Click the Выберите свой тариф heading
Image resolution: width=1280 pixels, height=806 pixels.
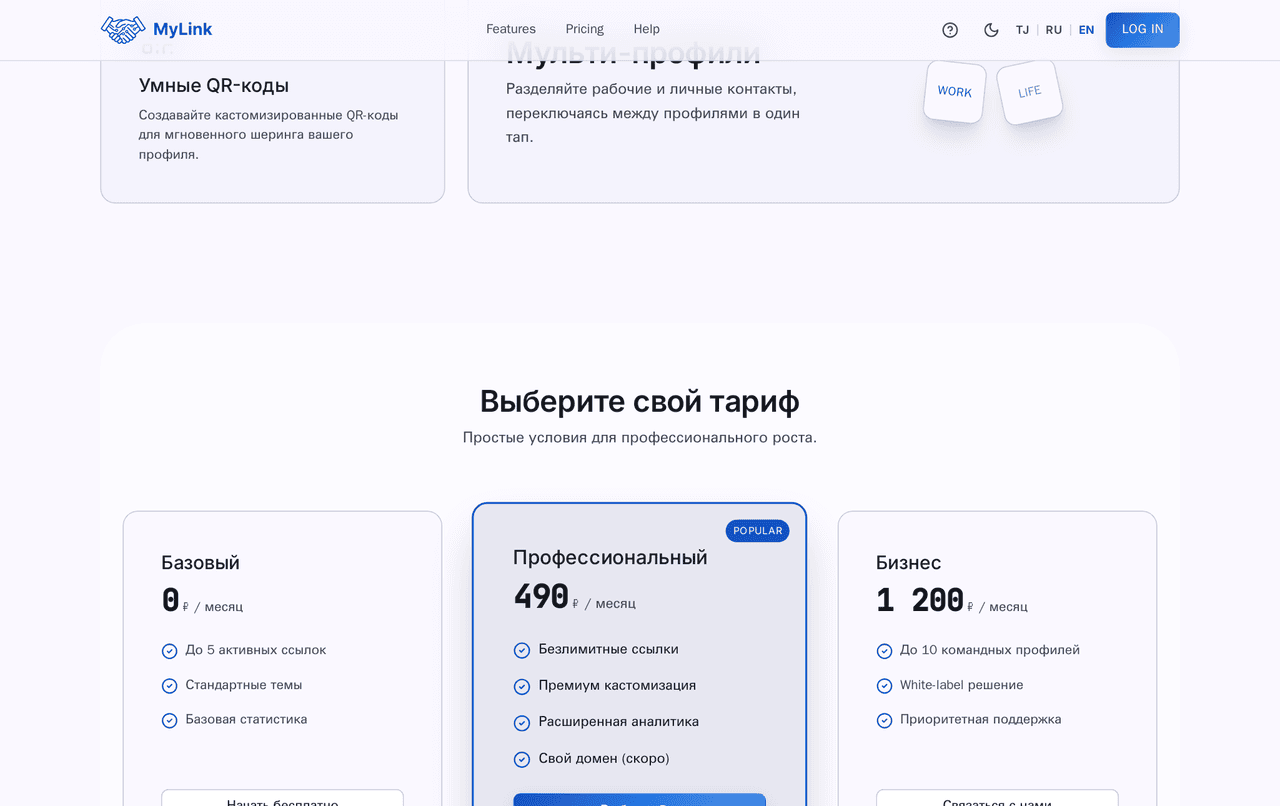coord(640,401)
